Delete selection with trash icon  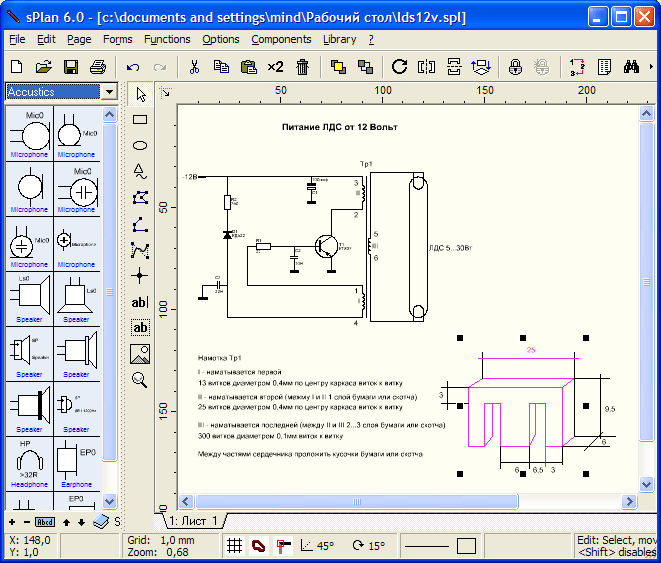302,67
